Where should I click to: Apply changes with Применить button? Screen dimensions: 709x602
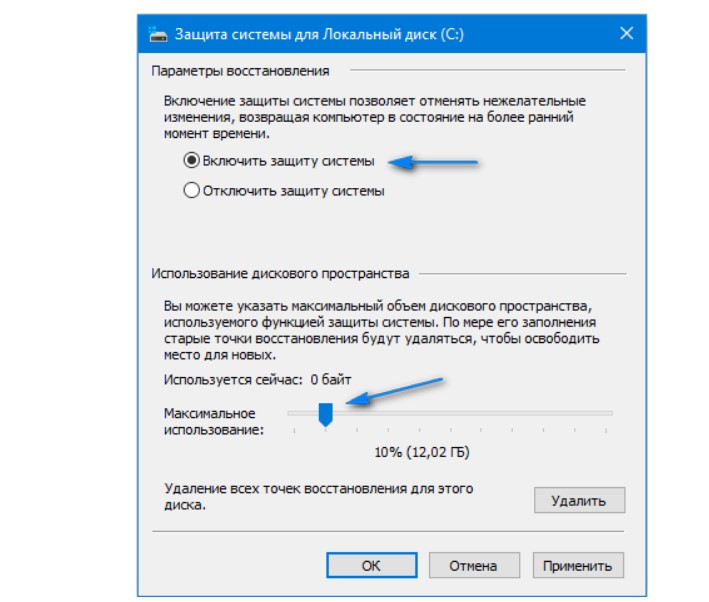tap(578, 565)
